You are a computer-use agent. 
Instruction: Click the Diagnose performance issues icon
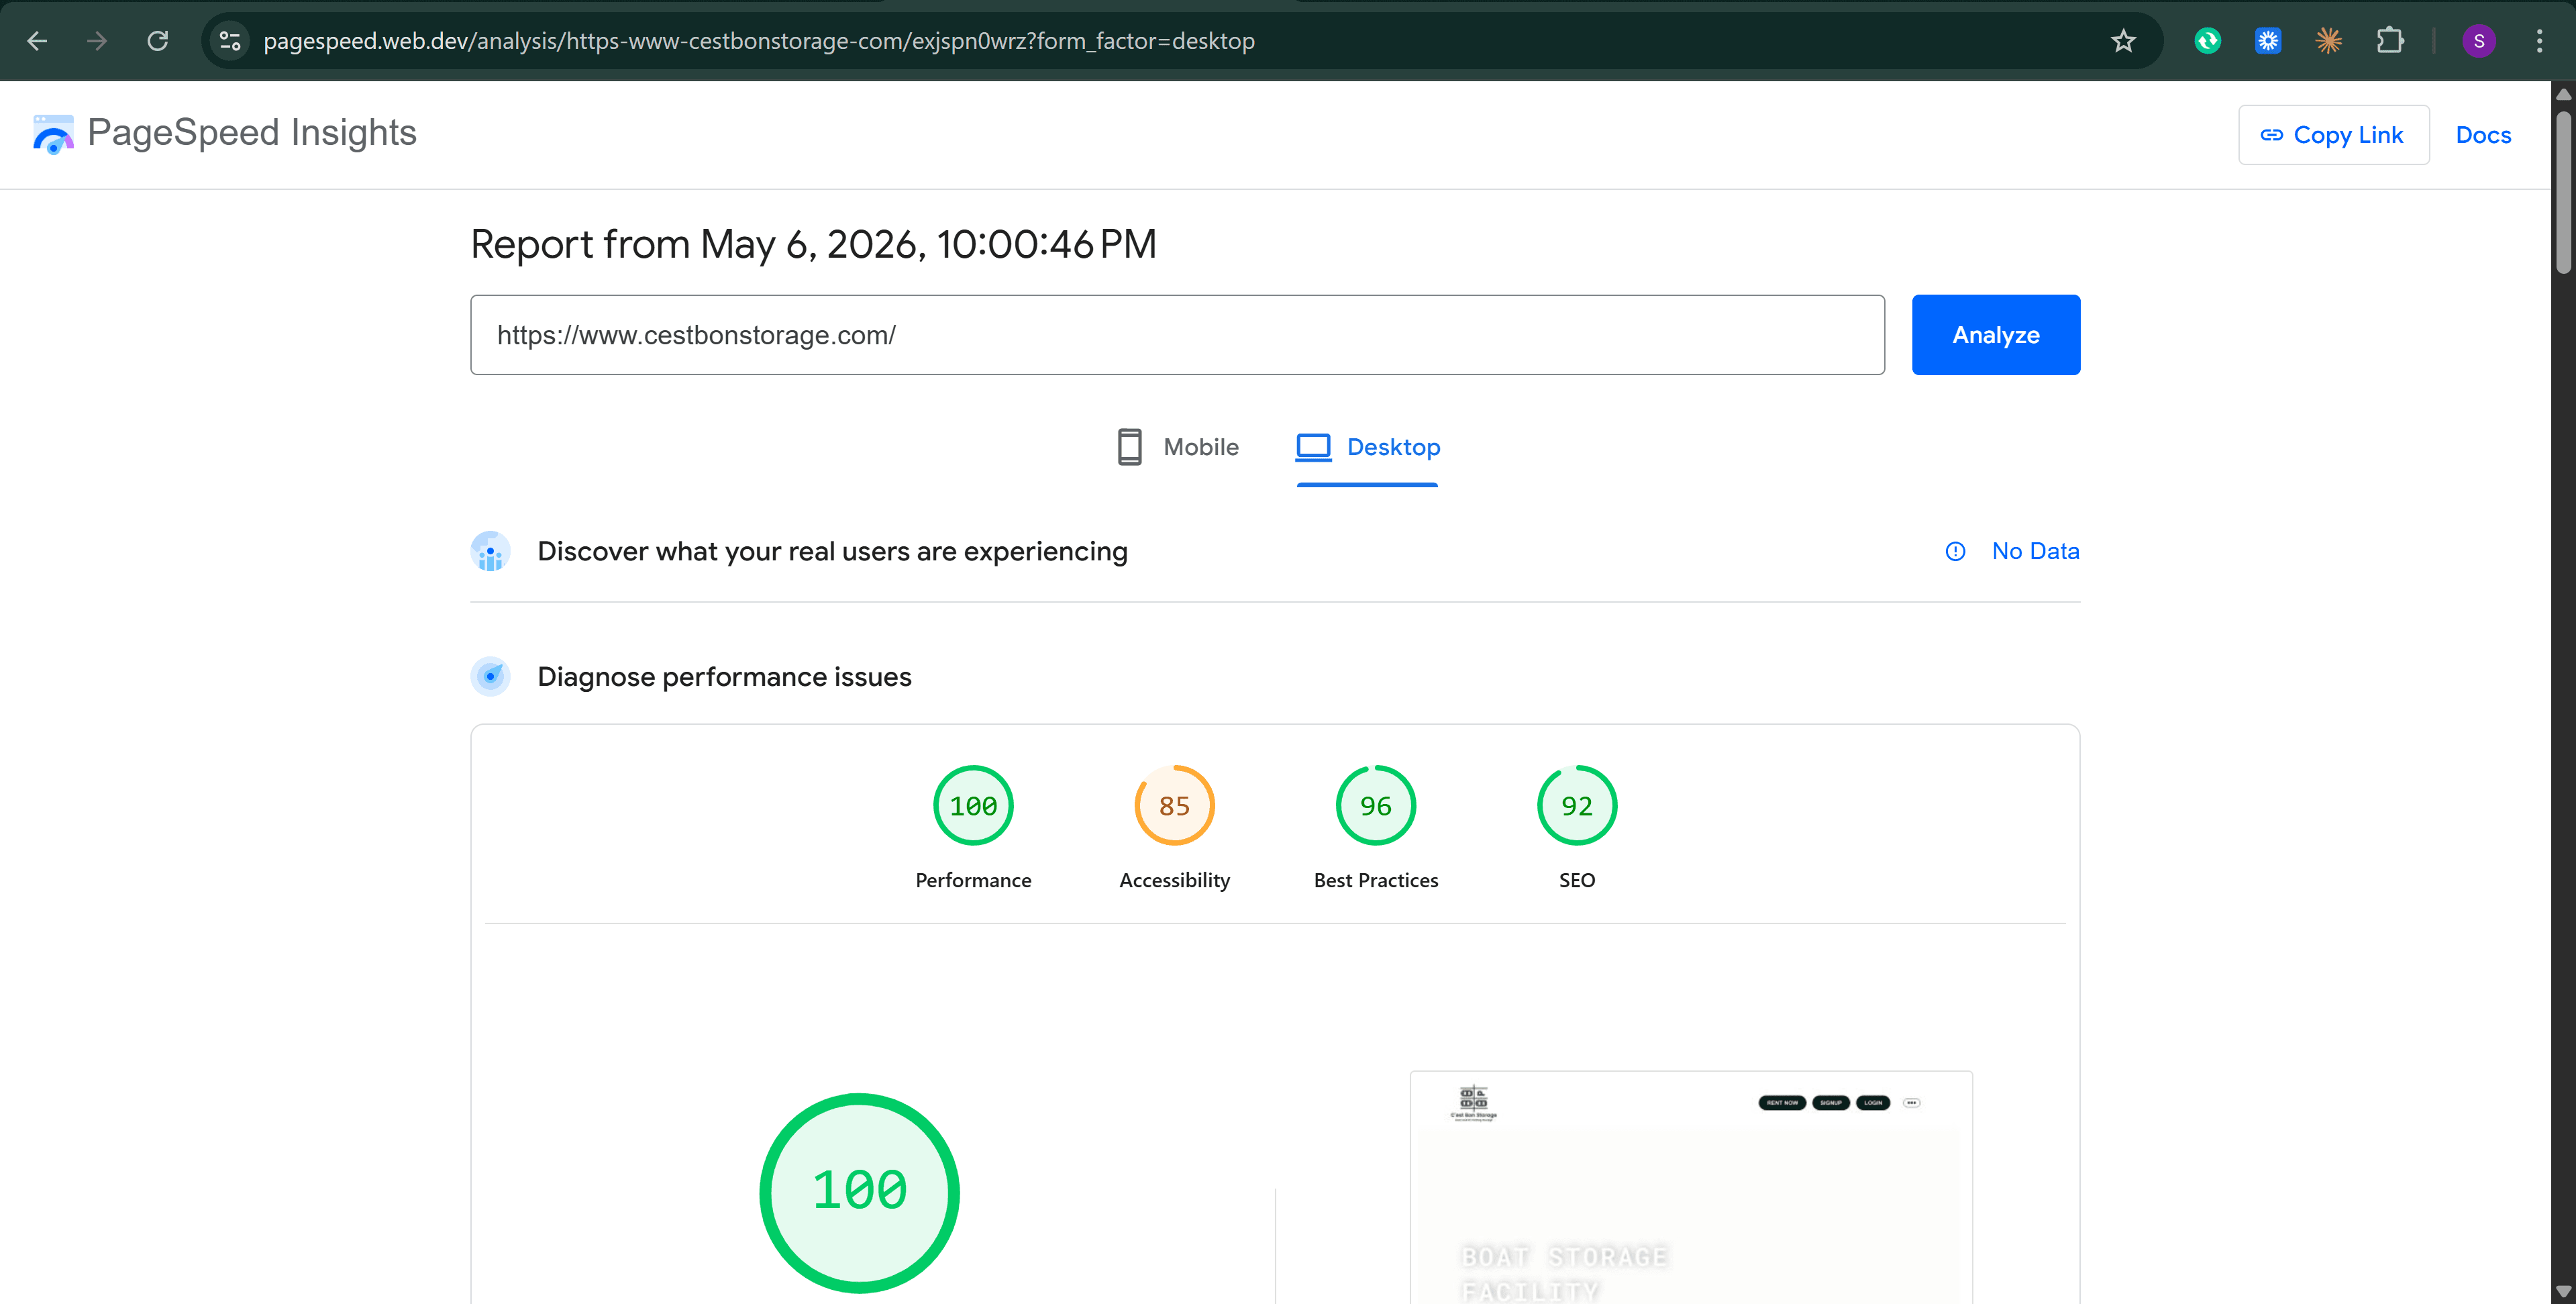point(490,677)
